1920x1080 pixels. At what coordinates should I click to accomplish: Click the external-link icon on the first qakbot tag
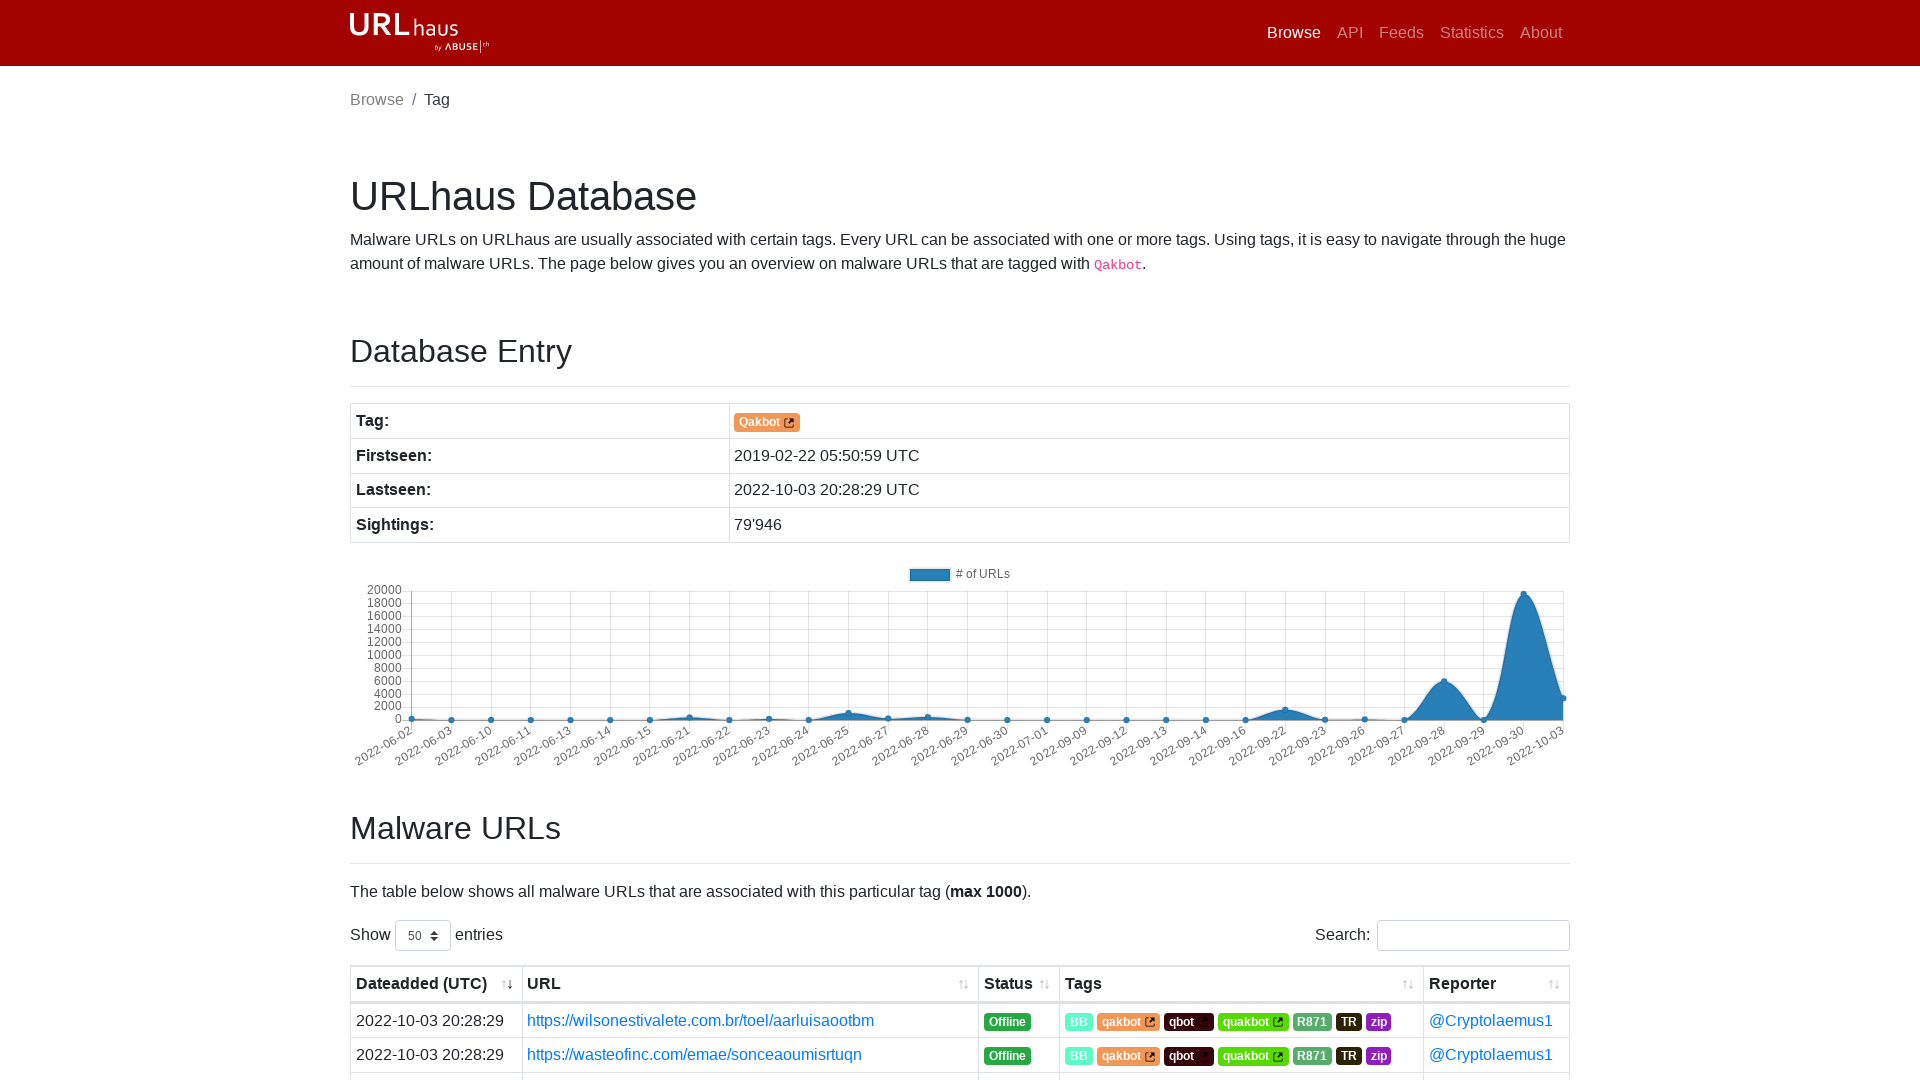tap(1149, 1021)
